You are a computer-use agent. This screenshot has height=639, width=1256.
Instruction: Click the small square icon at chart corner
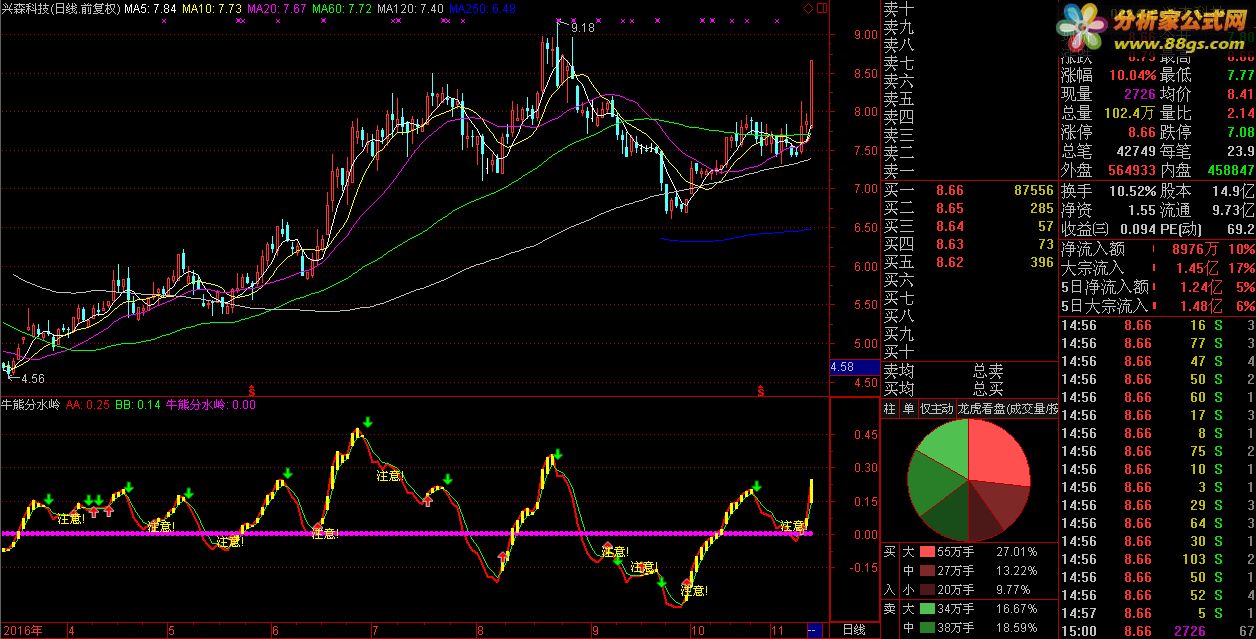click(x=821, y=8)
